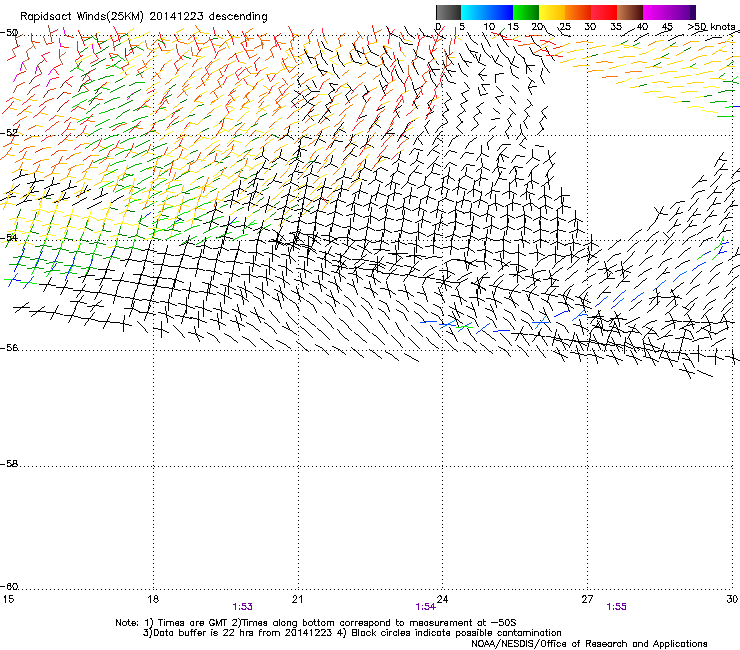740x650 pixels.
Task: Click the 'Times are GMT' note line
Action: 316,623
